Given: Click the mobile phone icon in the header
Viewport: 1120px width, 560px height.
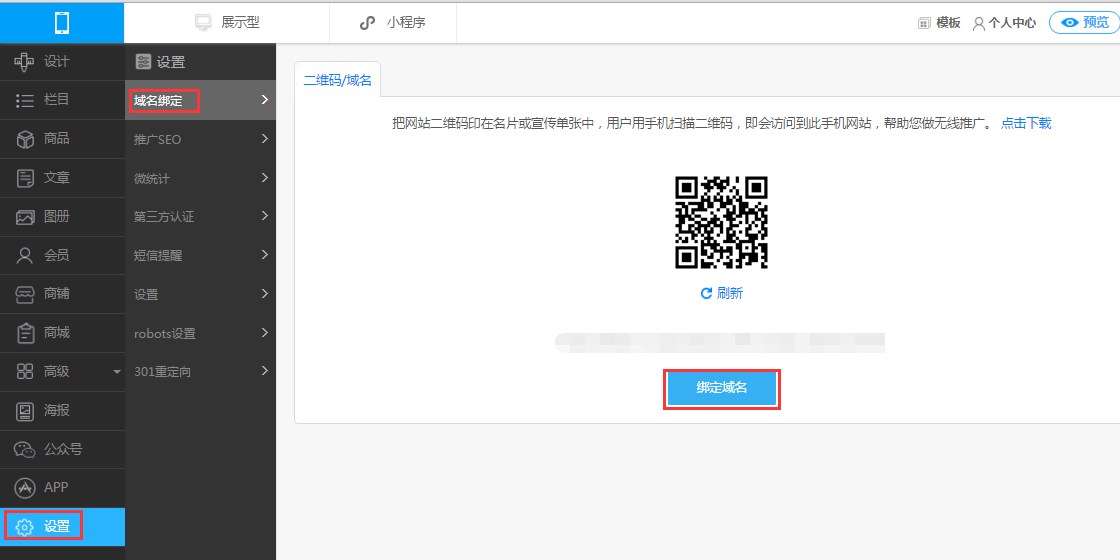Looking at the screenshot, I should click(x=62, y=22).
